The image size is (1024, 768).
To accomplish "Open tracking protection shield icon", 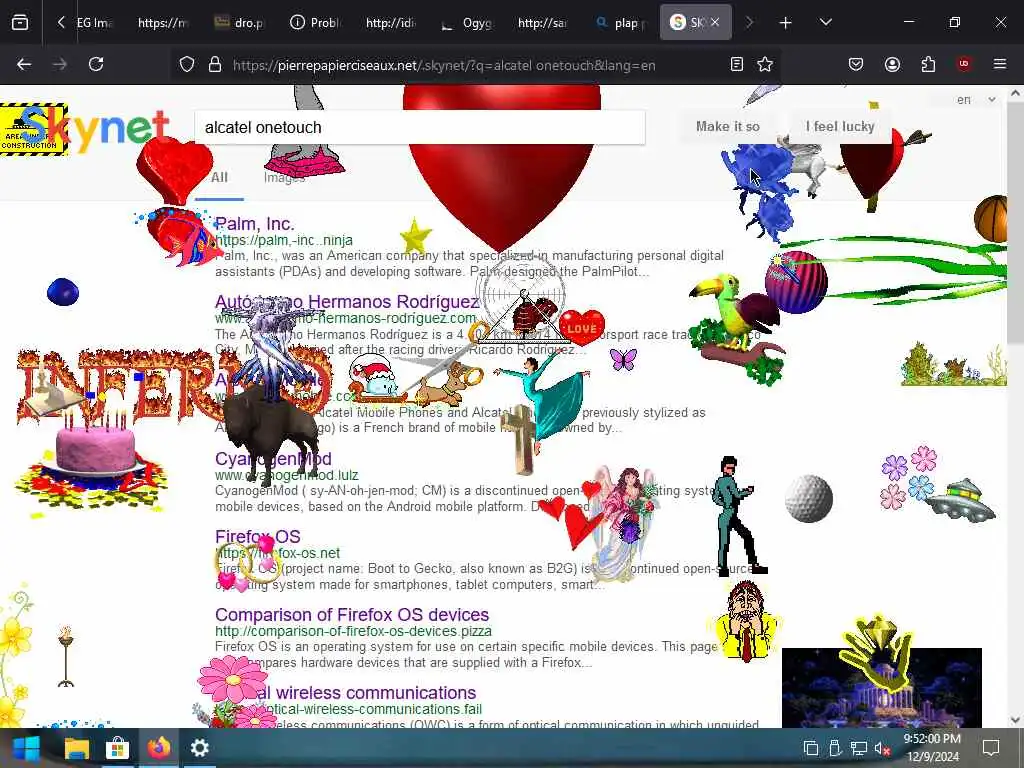I will pos(187,65).
